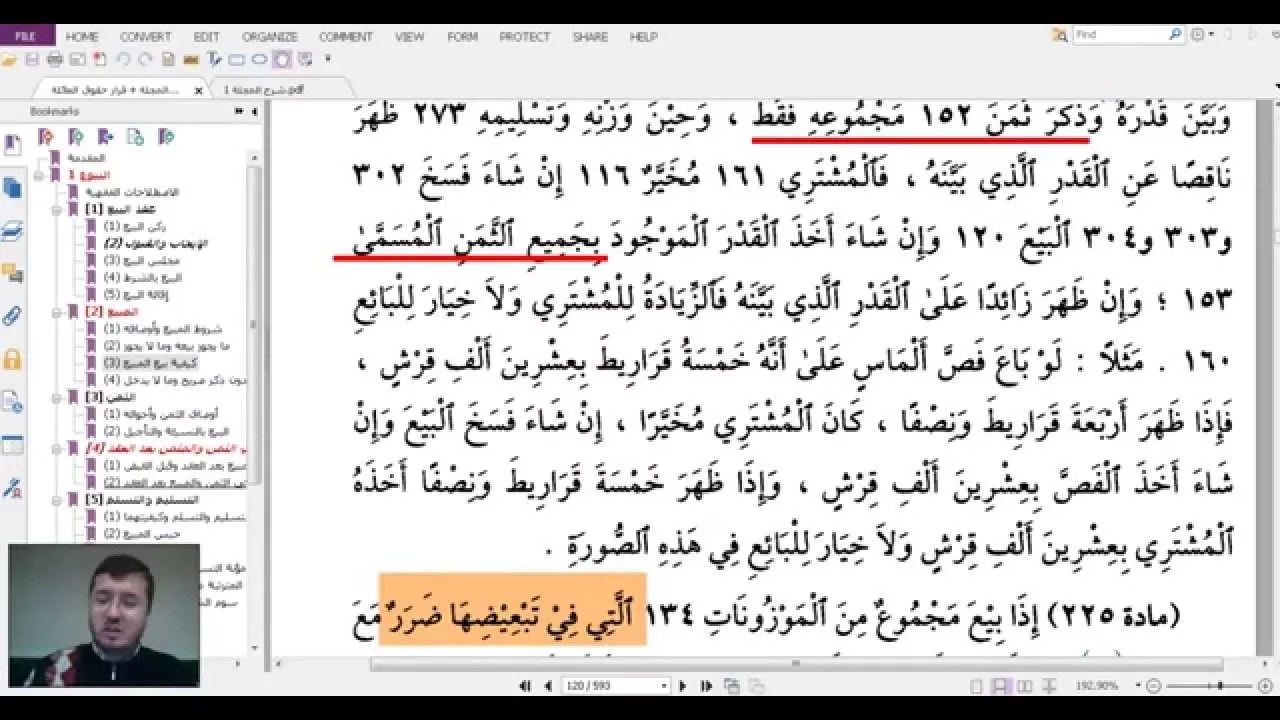Go to previous page arrow

(548, 686)
